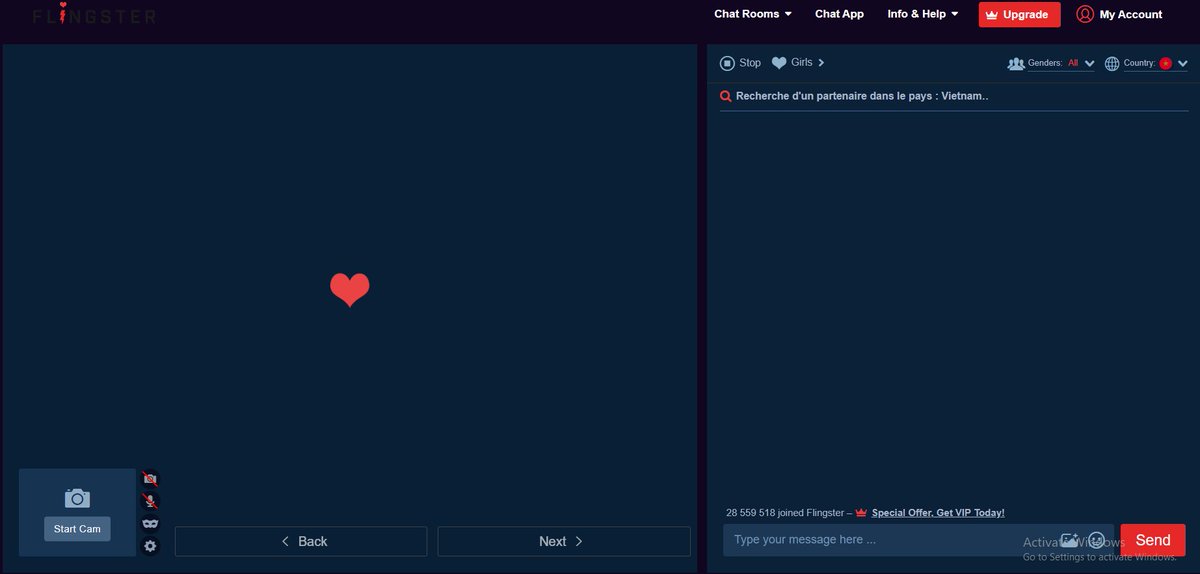1200x574 pixels.
Task: Toggle the muted microphone icon
Action: (x=150, y=501)
